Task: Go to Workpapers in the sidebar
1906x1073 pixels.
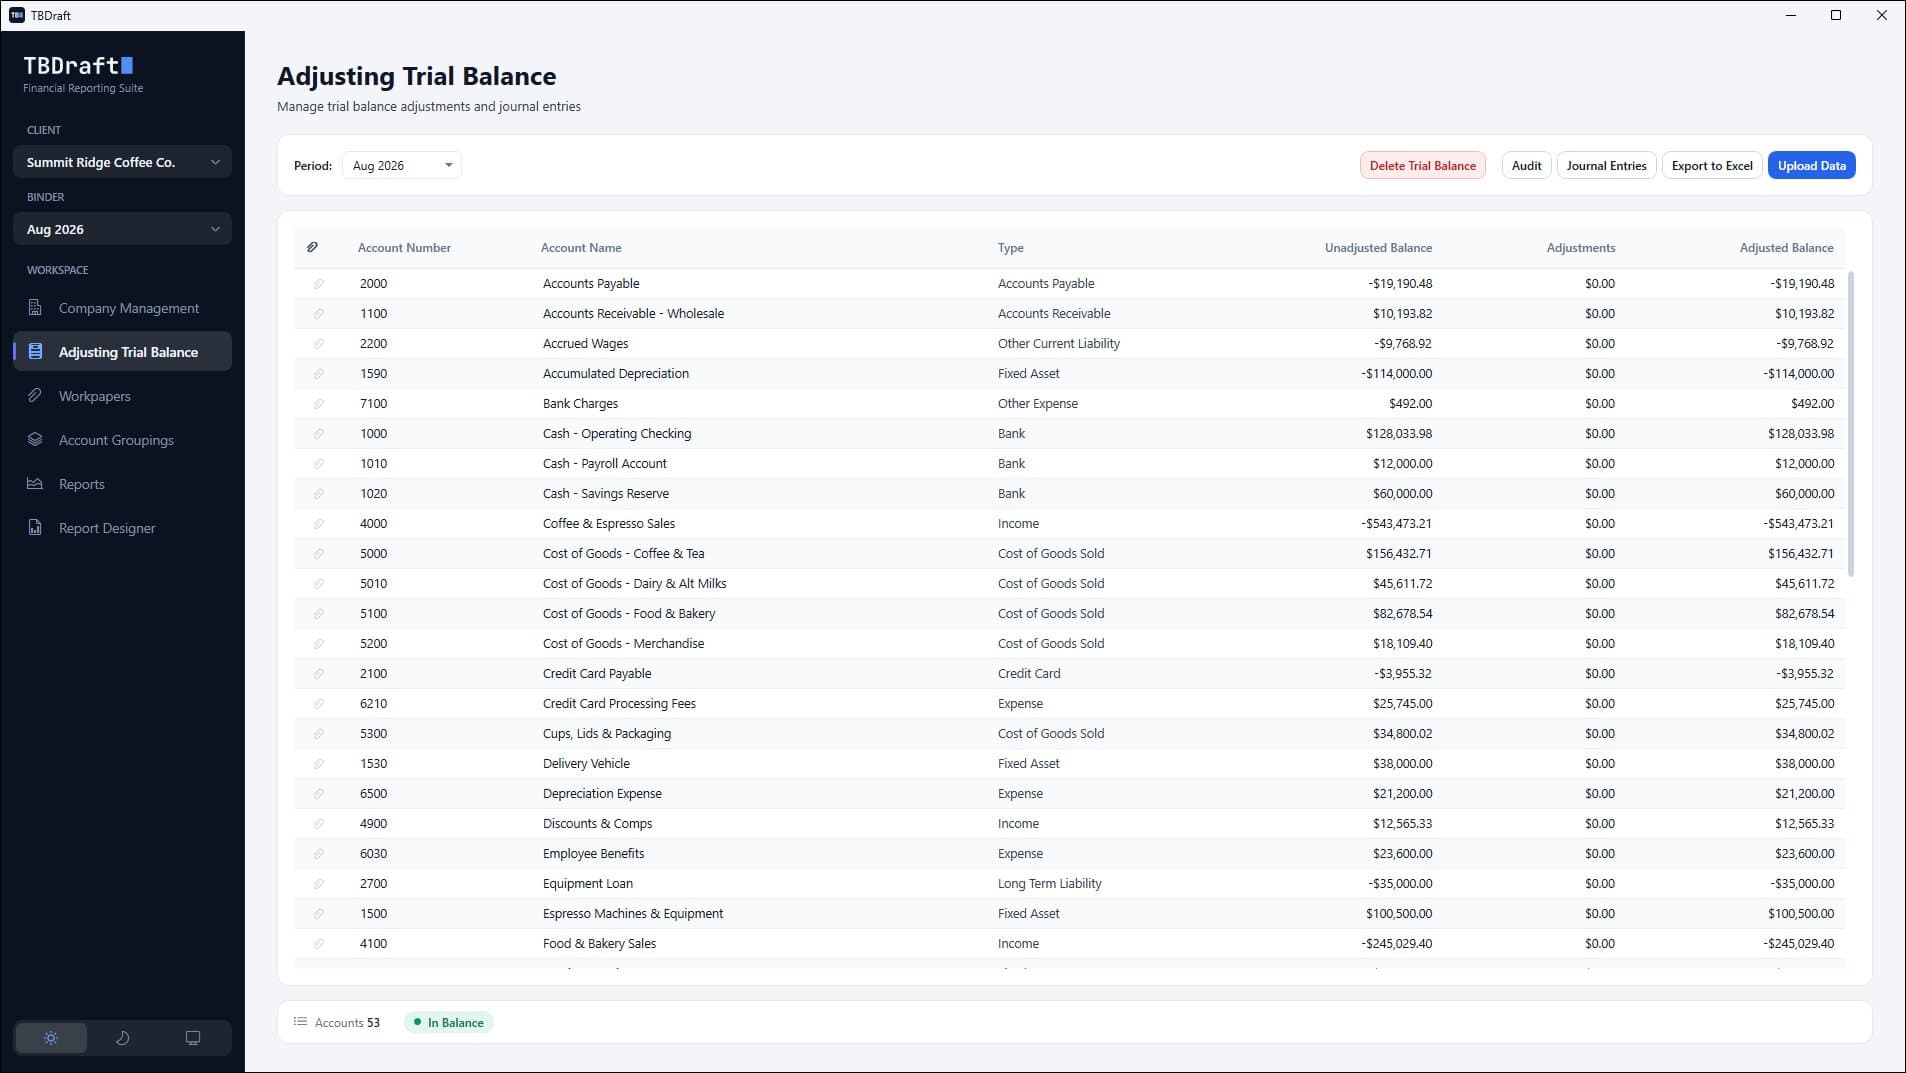Action: [x=122, y=396]
